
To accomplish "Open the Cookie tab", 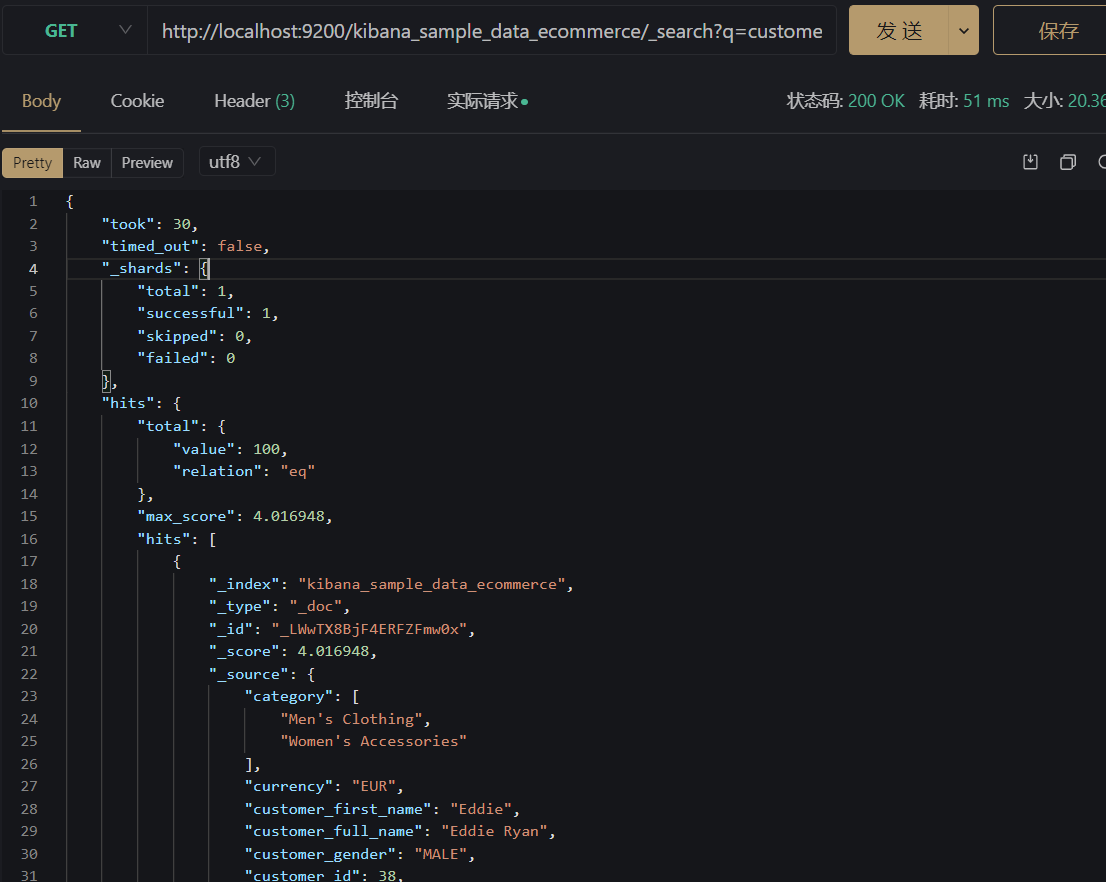I will coord(137,101).
